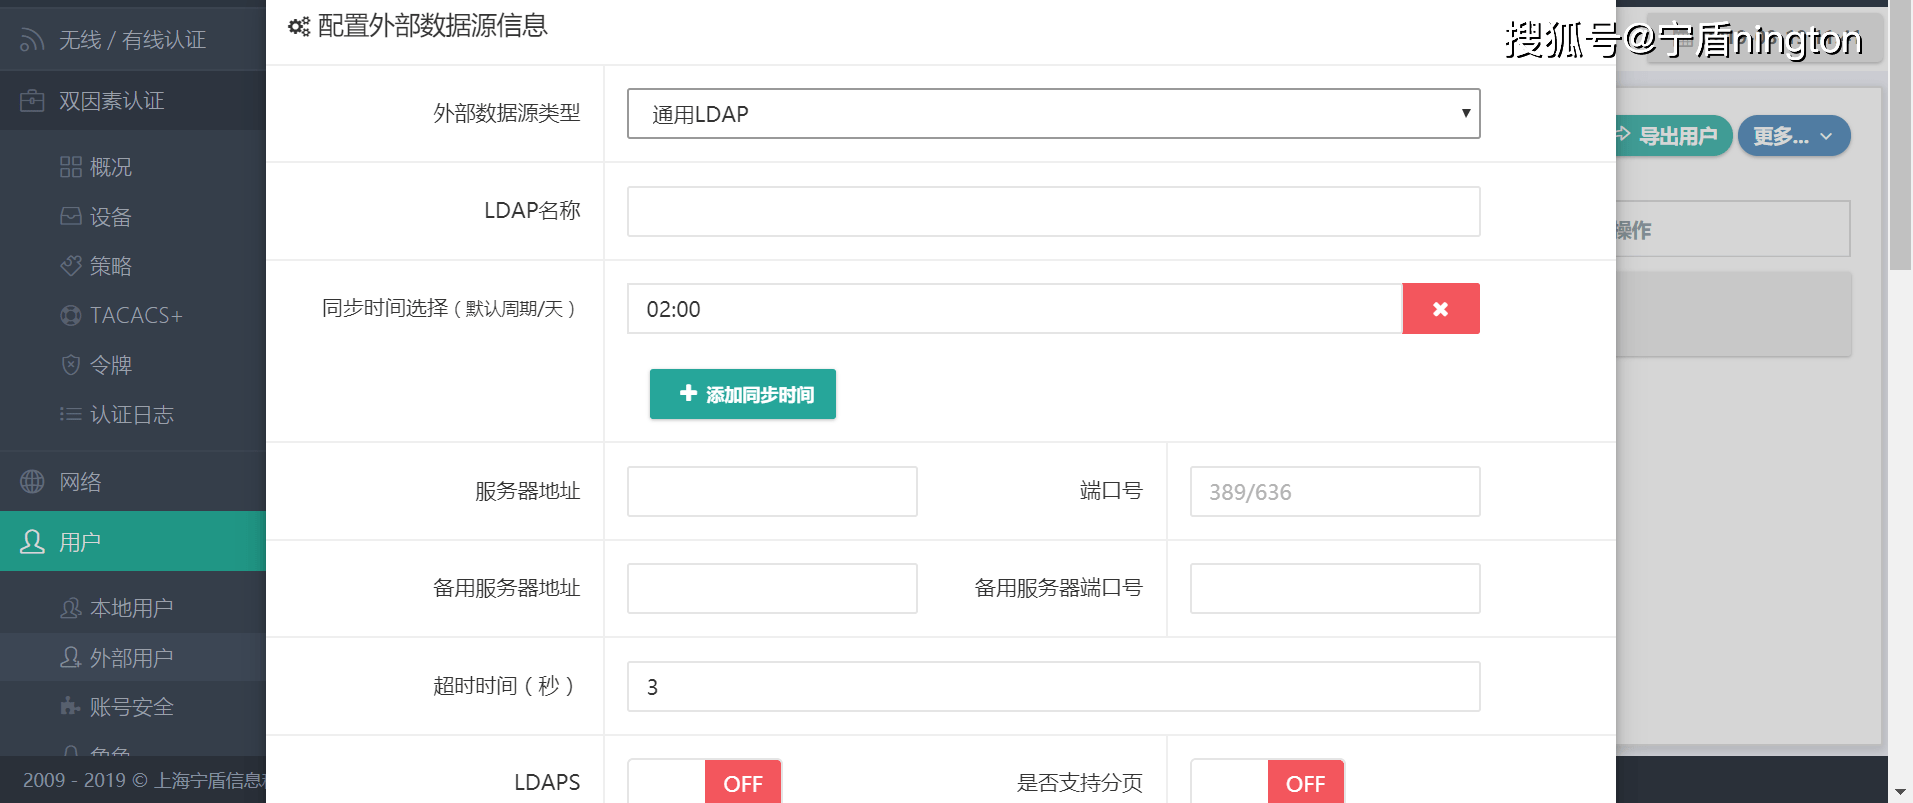Click the 超时时间 field showing 3
This screenshot has width=1913, height=803.
coord(1054,687)
